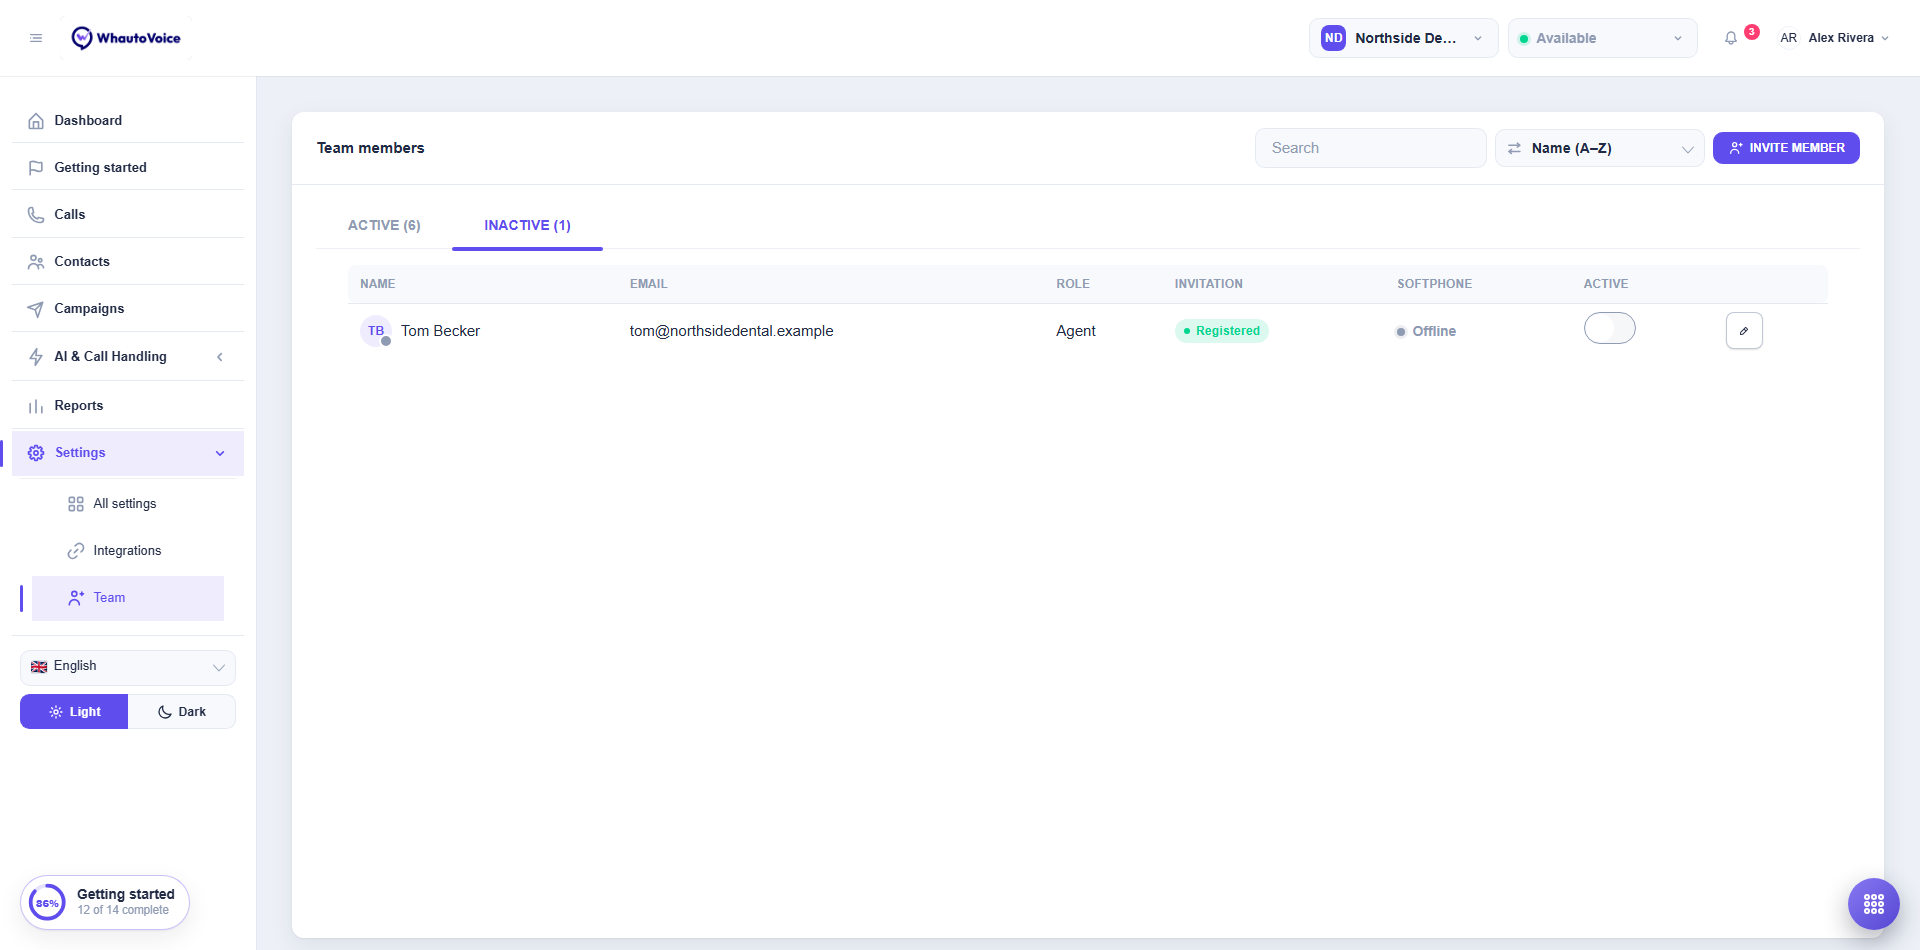Click the WhautoVoice logo
Screen dimensions: 1920x950
point(126,38)
